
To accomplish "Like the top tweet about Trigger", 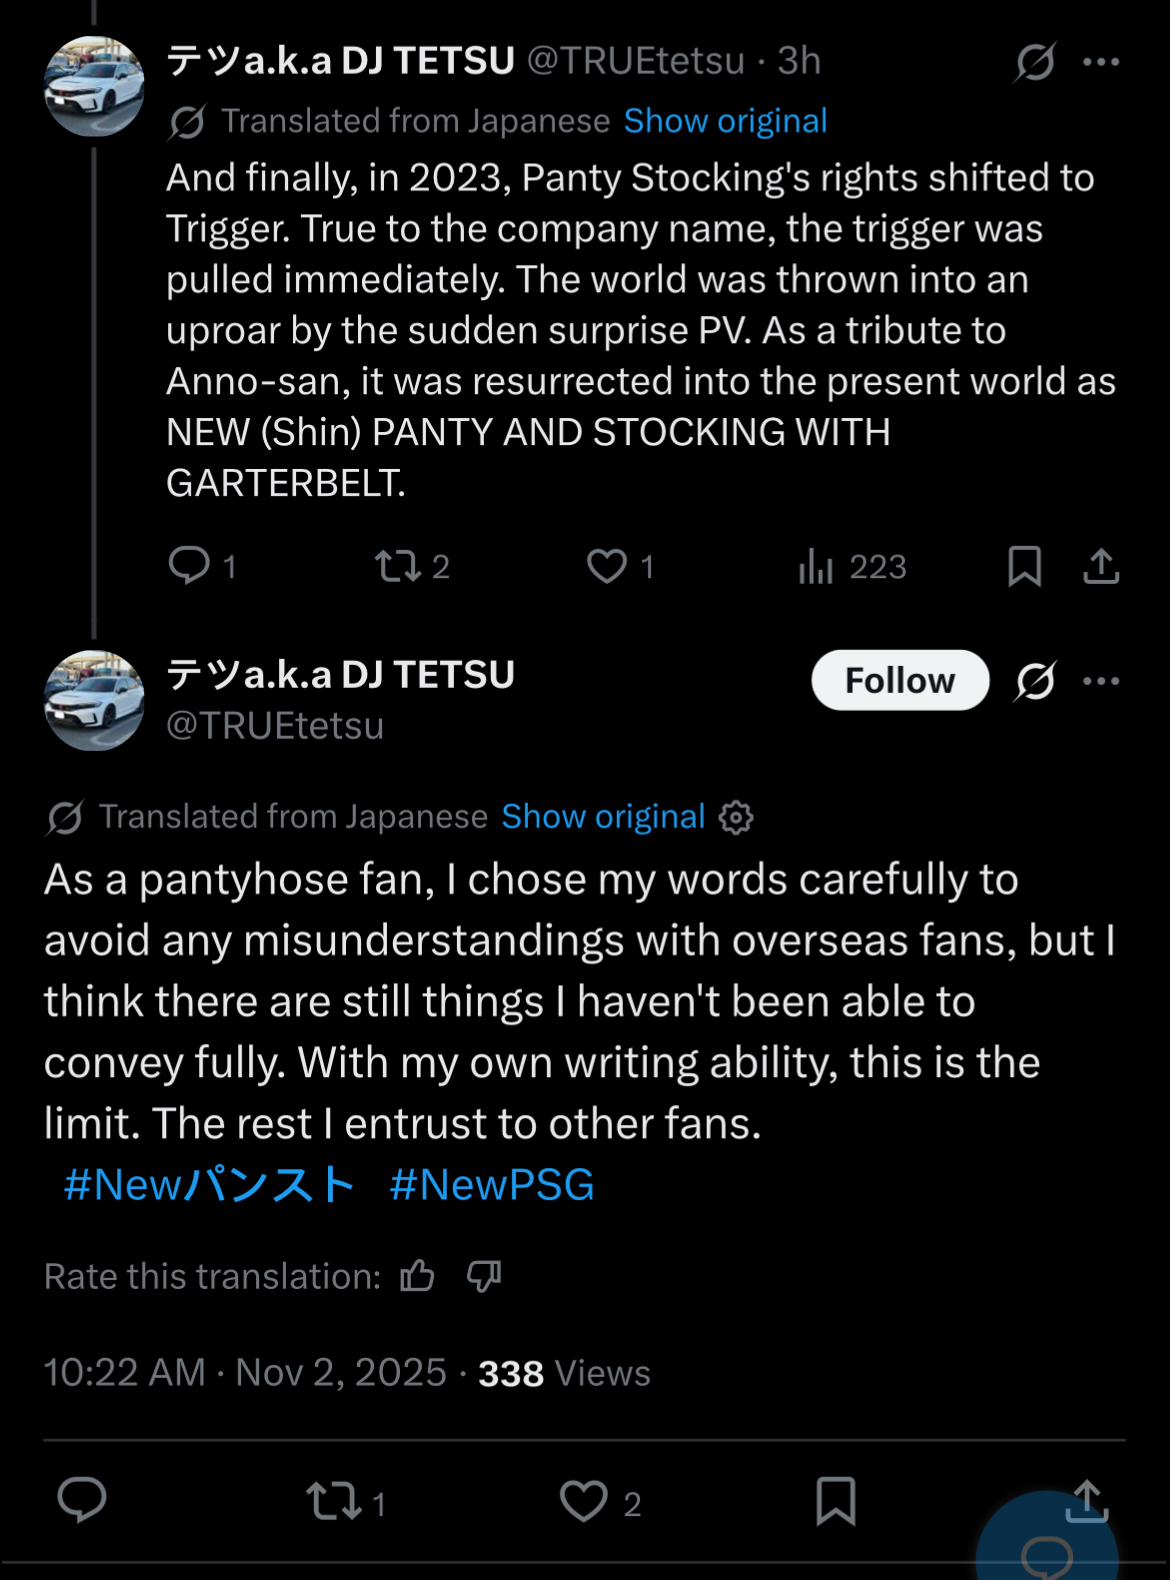I will click(x=607, y=566).
